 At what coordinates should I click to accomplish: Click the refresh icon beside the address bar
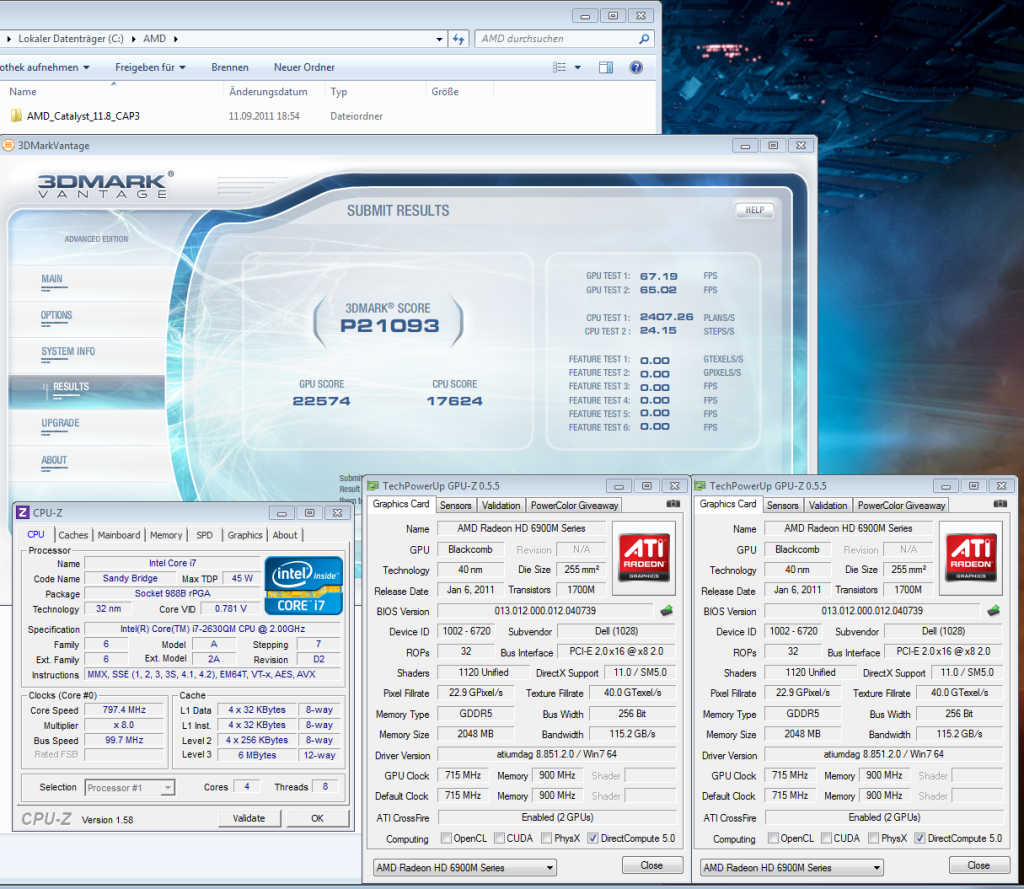[459, 39]
